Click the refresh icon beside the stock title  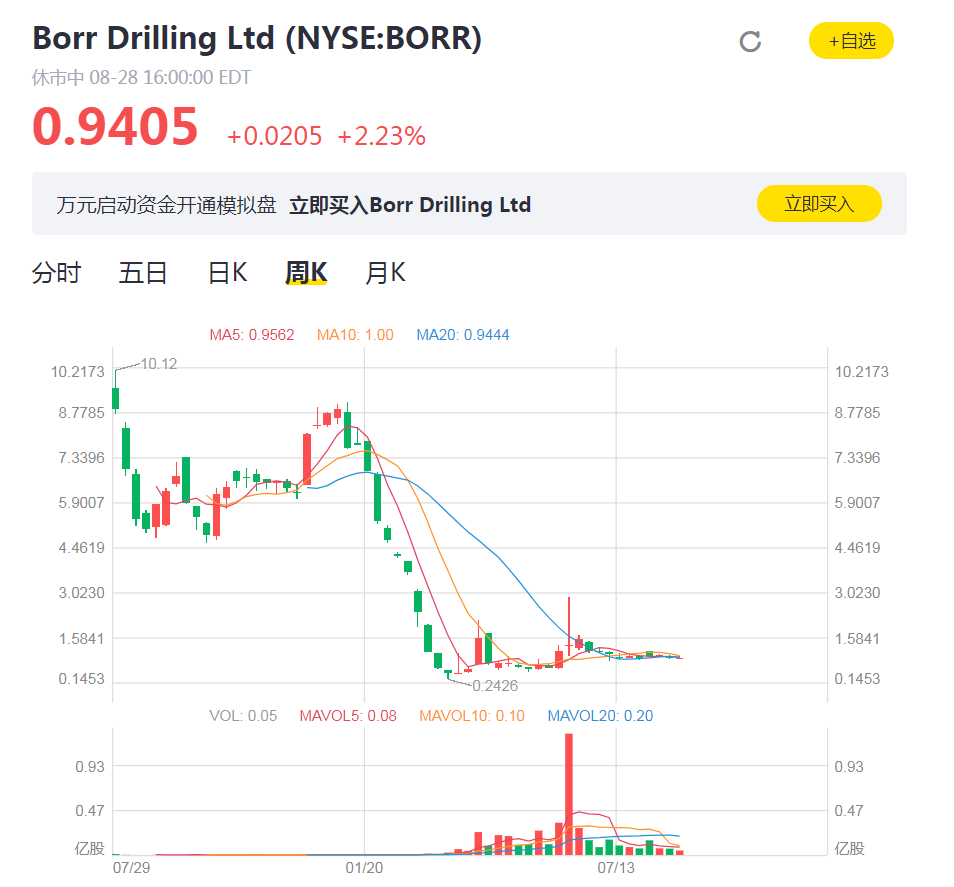click(x=750, y=41)
